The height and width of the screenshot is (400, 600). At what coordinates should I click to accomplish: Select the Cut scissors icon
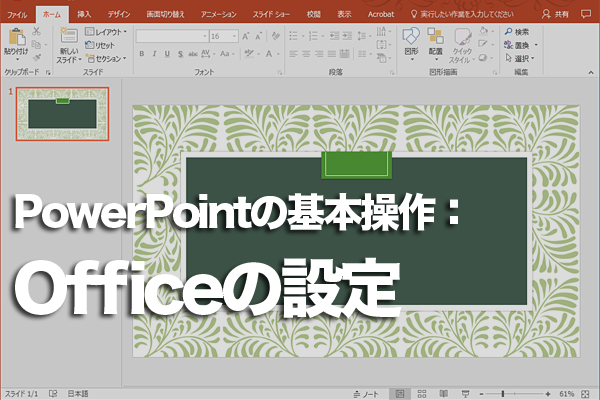[x=36, y=31]
